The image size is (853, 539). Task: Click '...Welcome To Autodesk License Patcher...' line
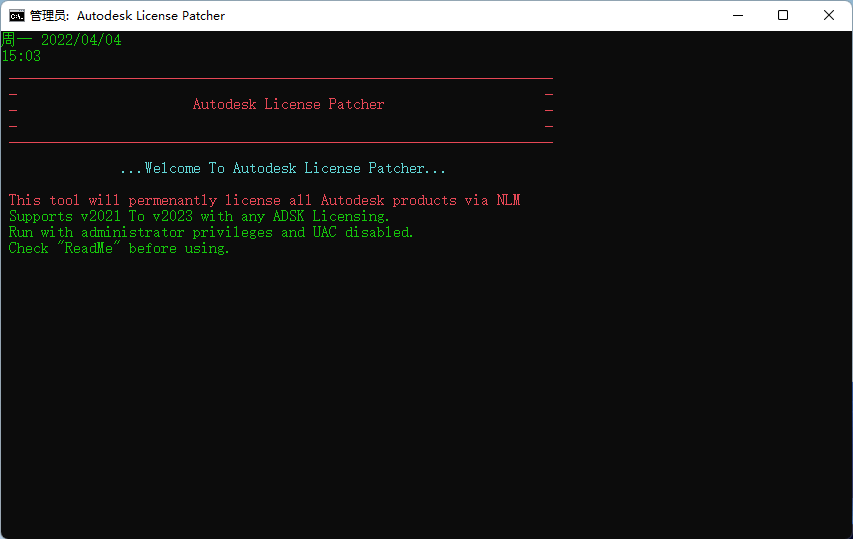[x=283, y=168]
